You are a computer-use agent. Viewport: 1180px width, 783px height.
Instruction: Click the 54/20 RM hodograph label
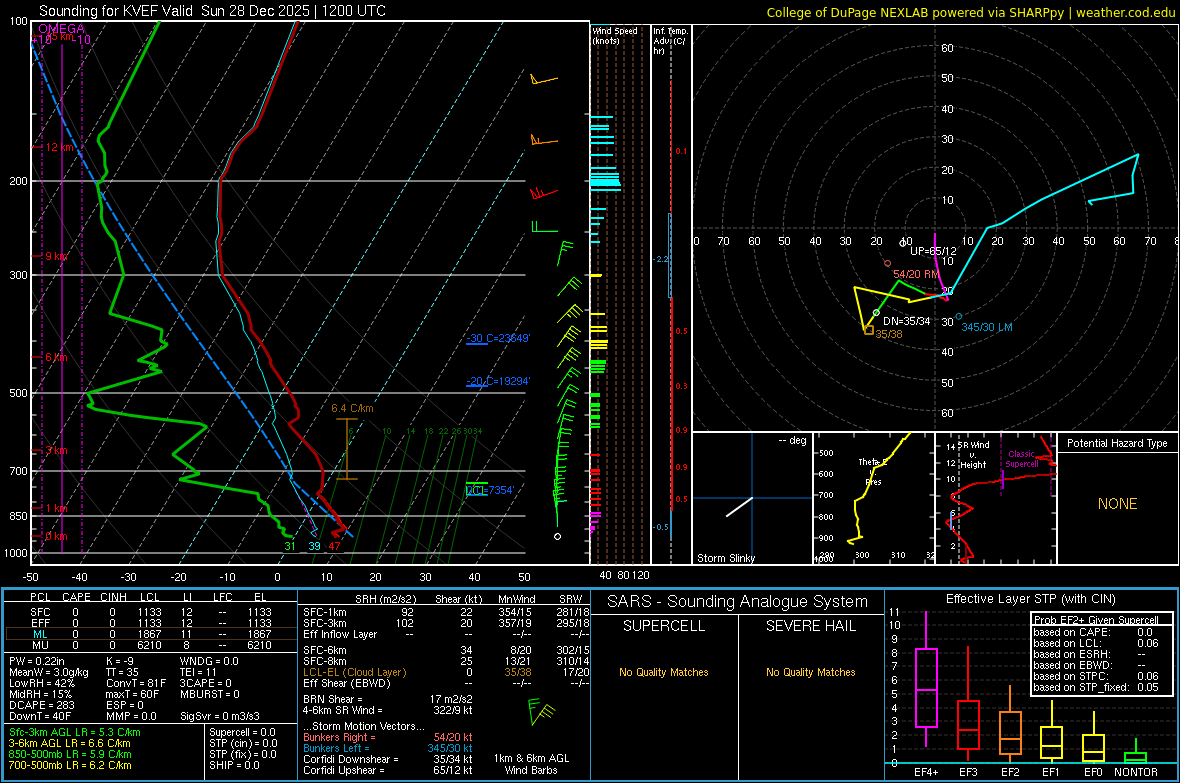917,274
